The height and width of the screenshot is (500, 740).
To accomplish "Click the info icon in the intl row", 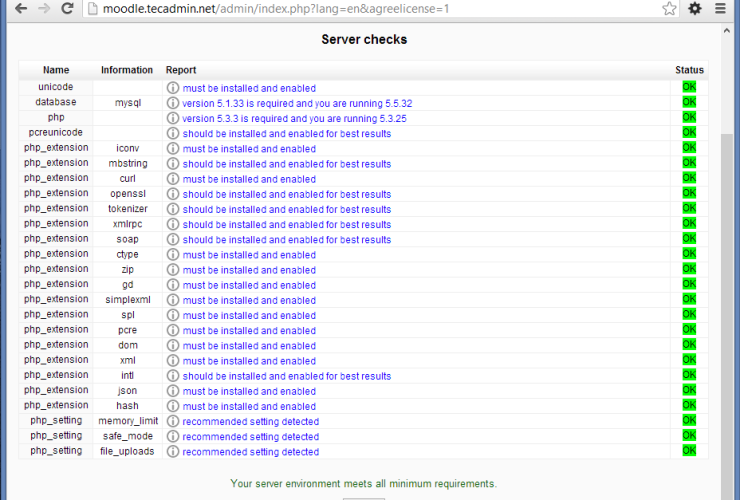I will [x=173, y=376].
